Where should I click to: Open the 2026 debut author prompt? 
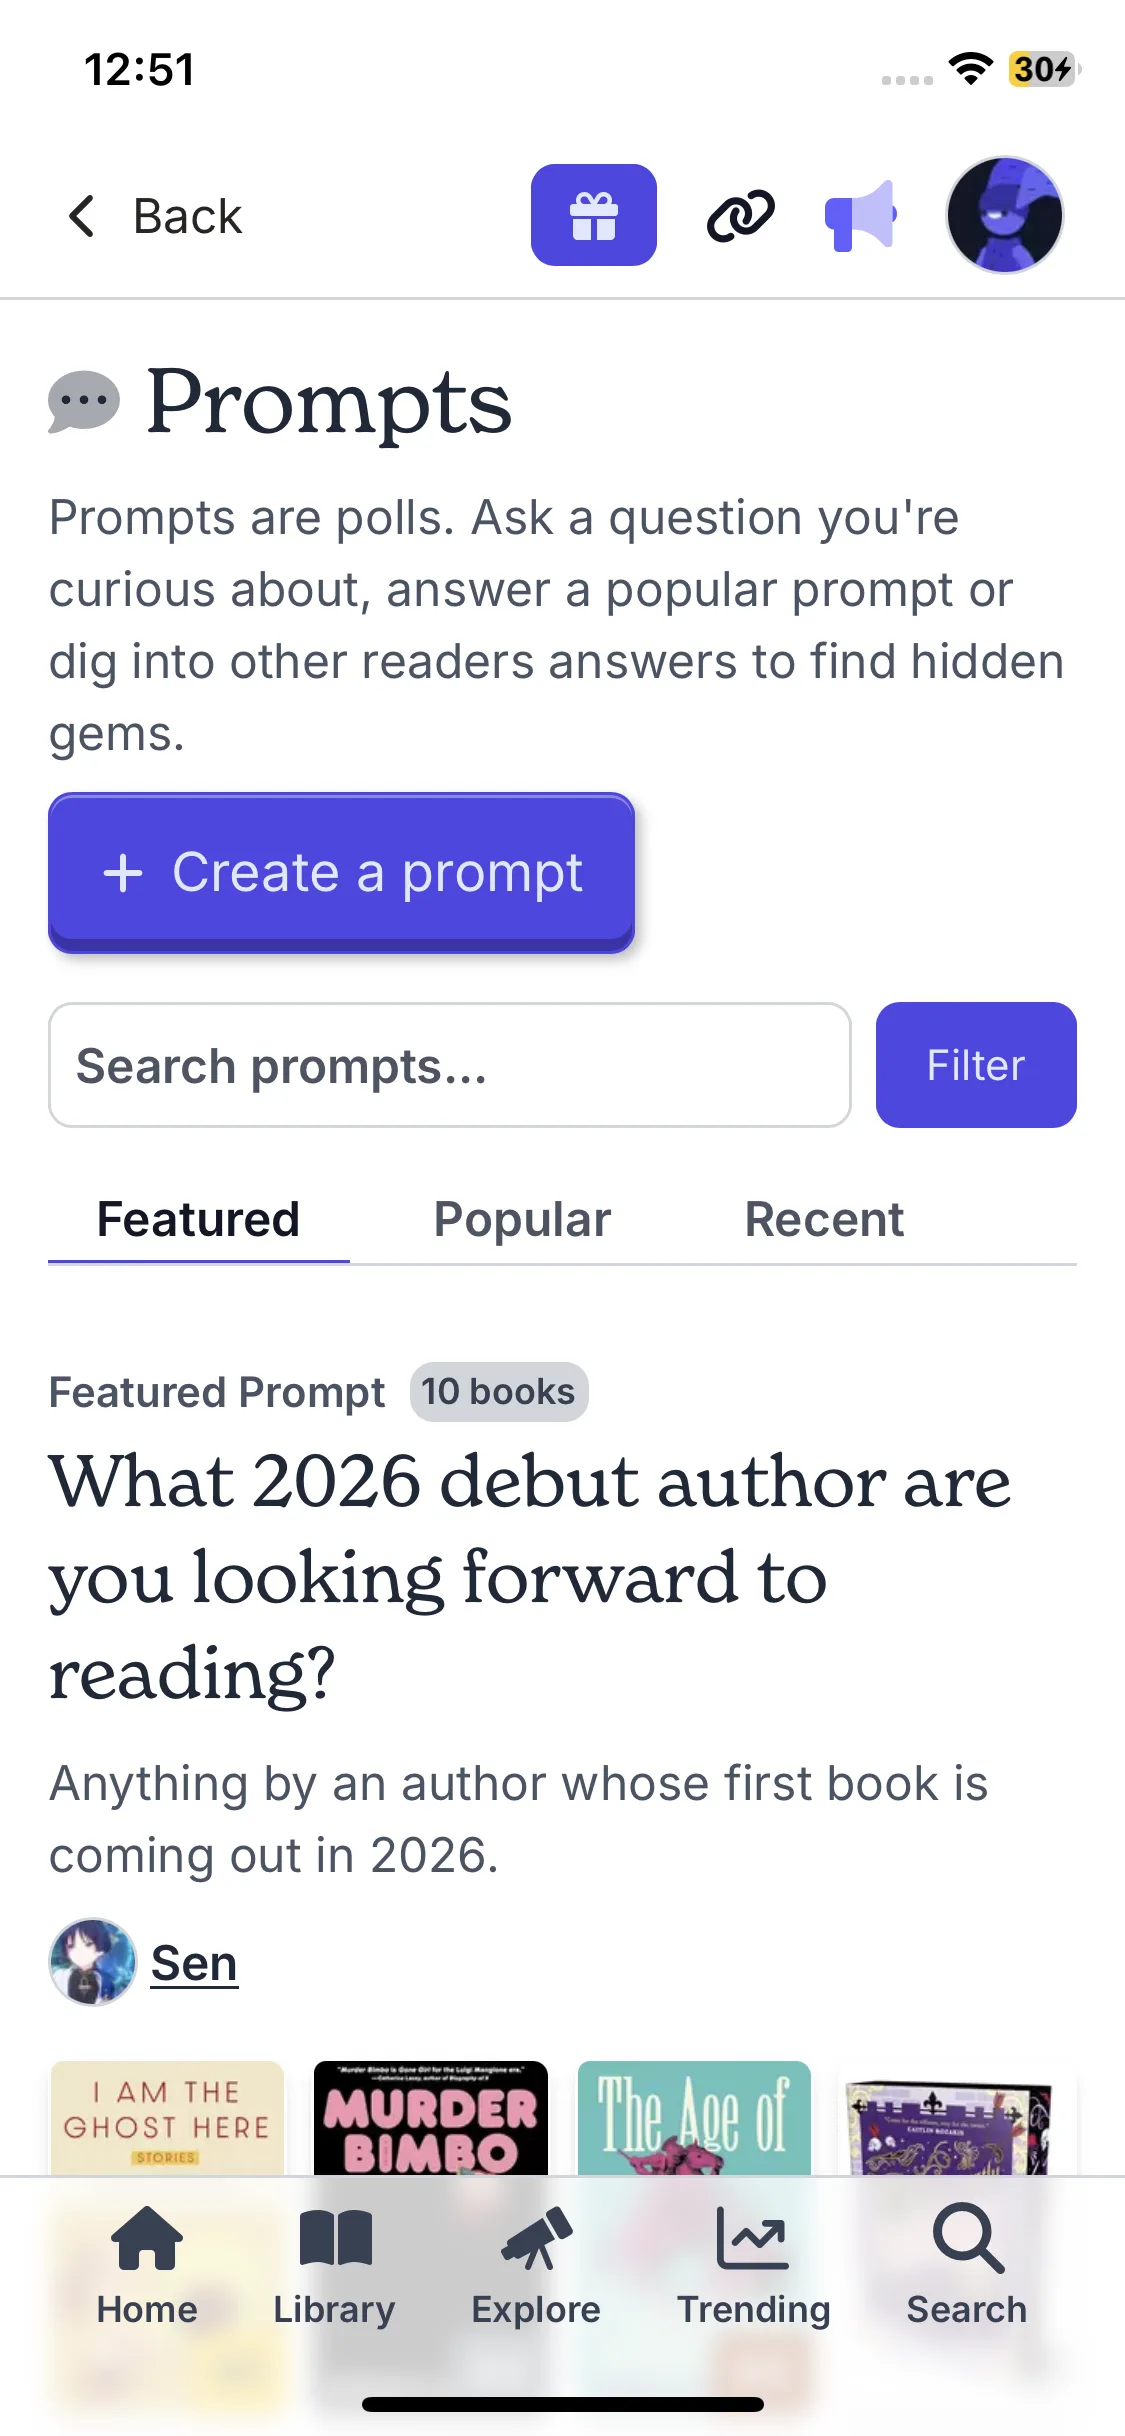pyautogui.click(x=530, y=1576)
